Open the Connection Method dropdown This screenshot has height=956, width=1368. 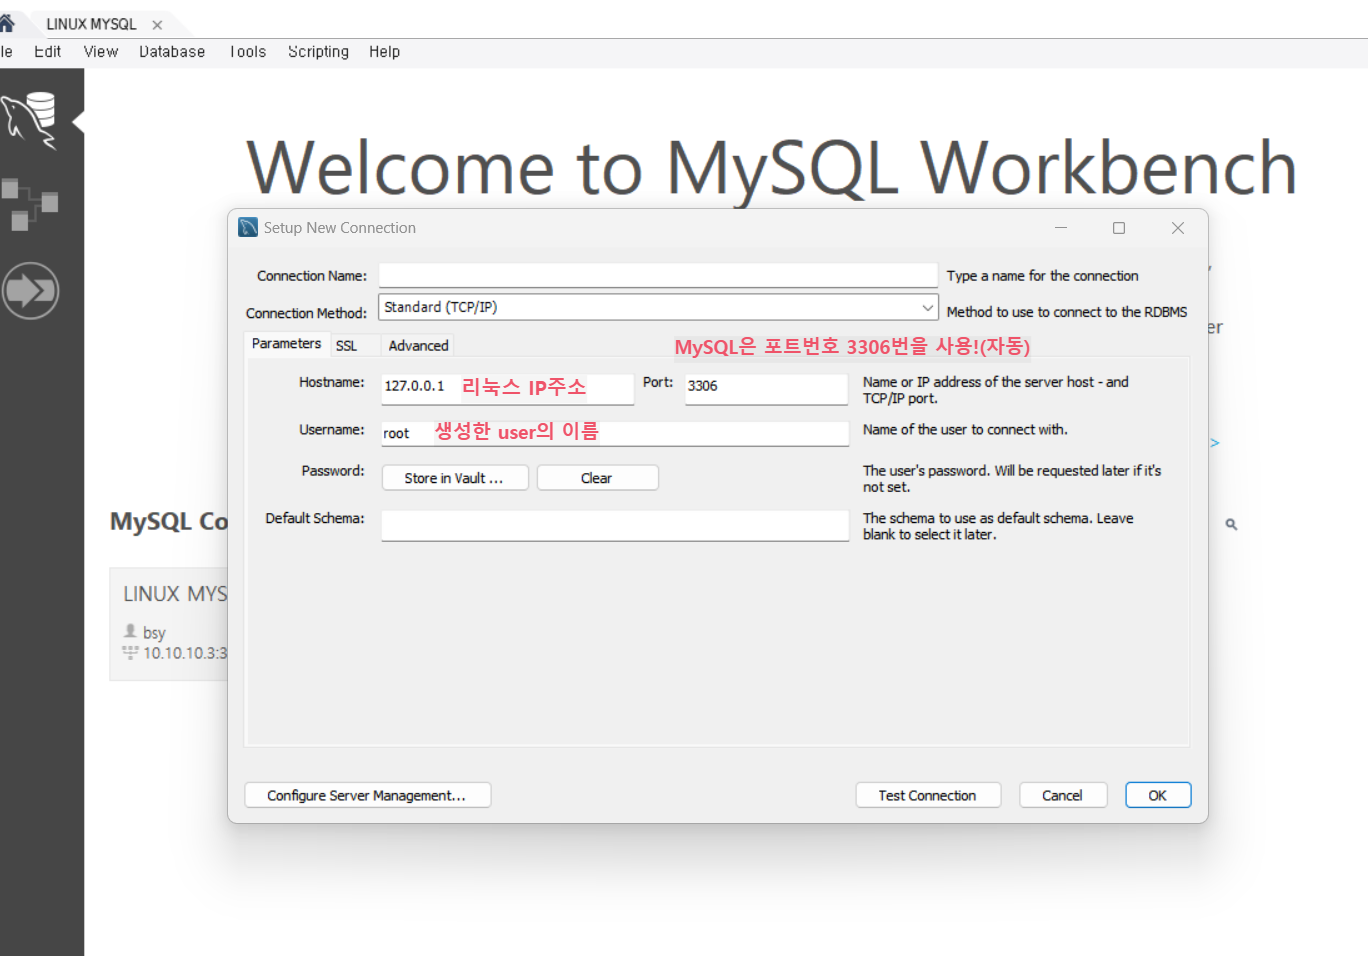(x=658, y=307)
